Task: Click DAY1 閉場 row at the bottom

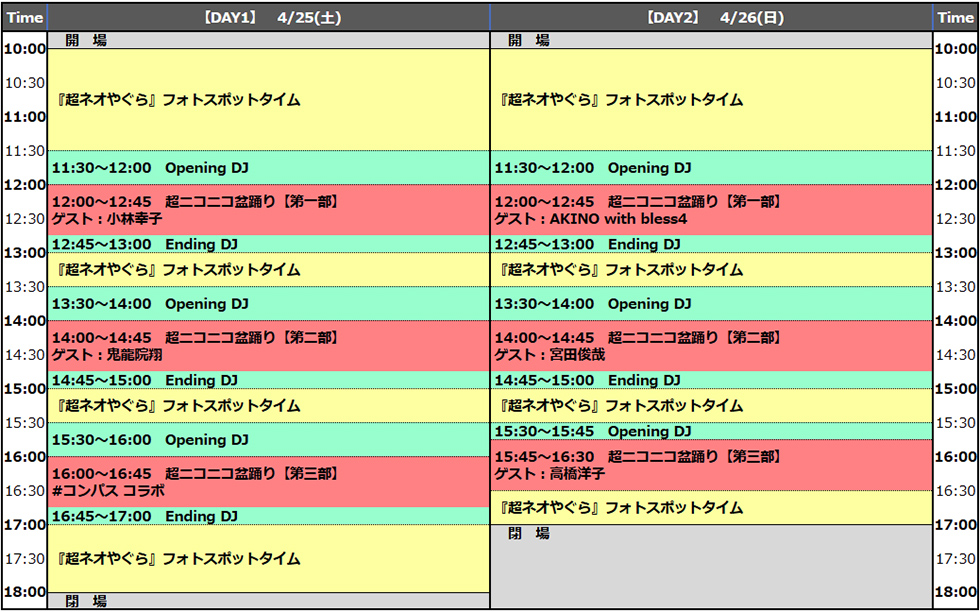Action: (x=268, y=601)
